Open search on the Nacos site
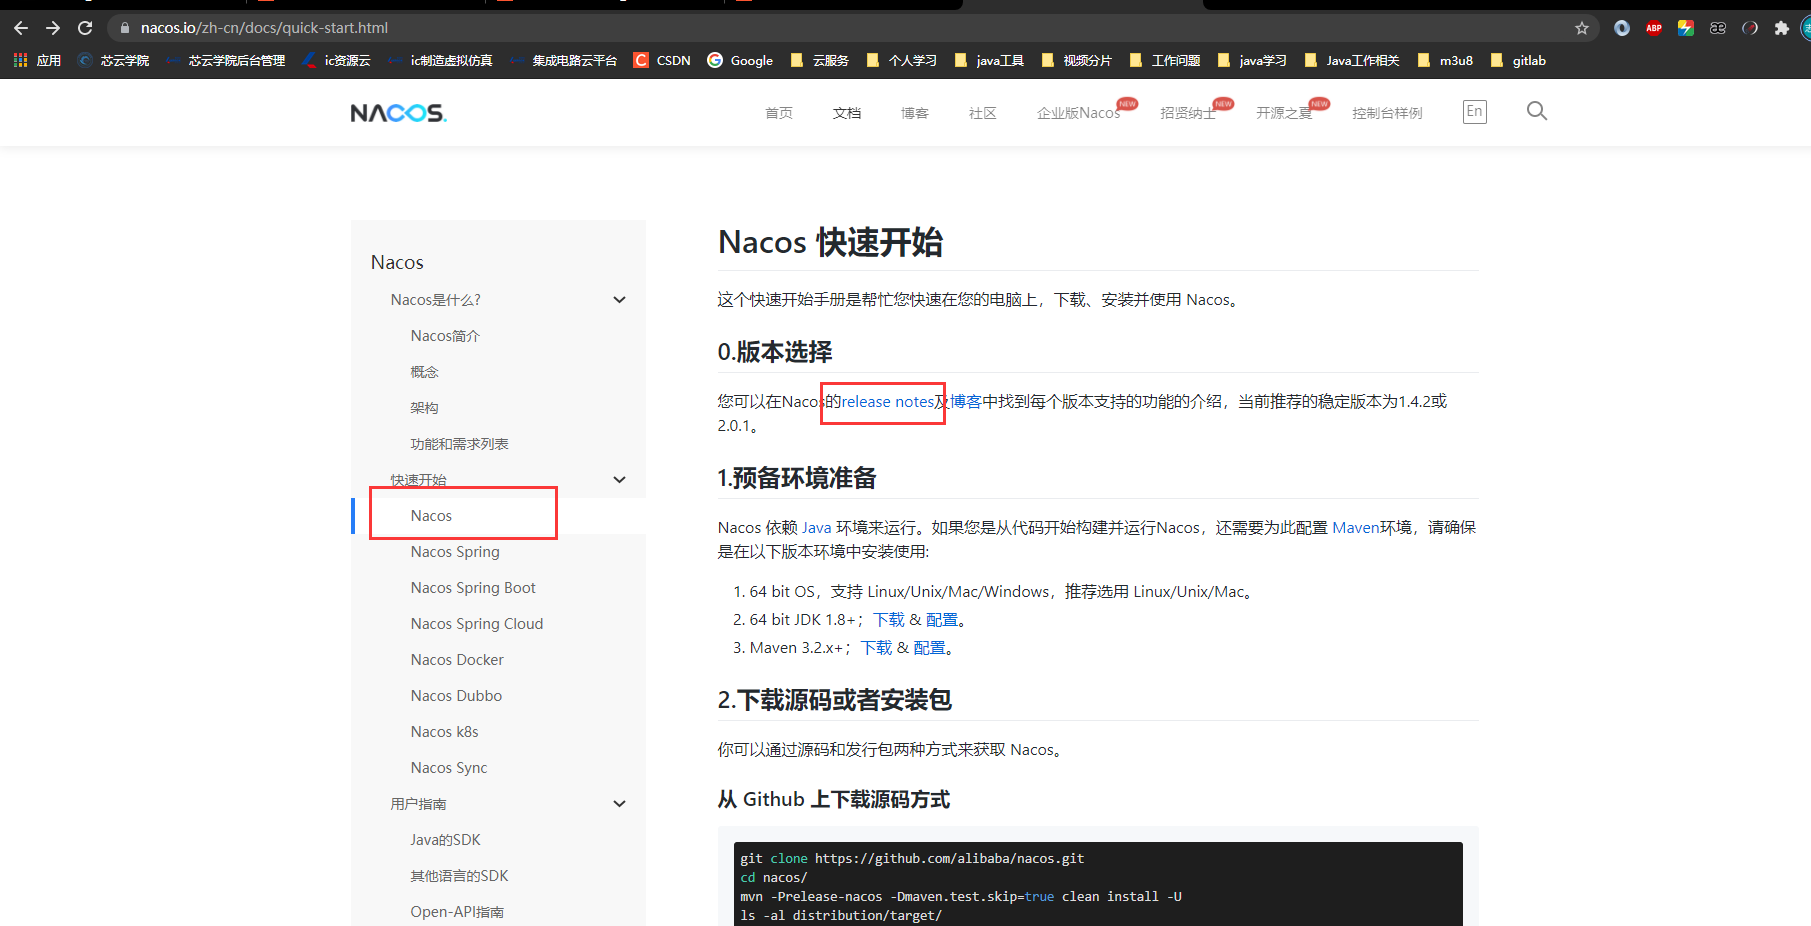 (1537, 111)
